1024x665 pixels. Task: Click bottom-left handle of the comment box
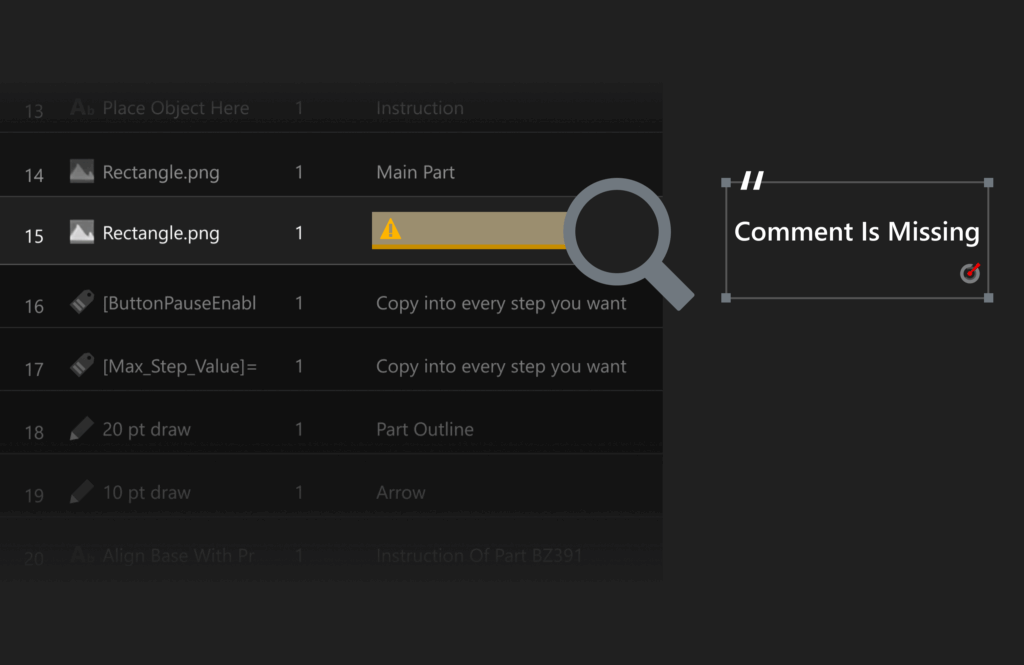pos(726,297)
